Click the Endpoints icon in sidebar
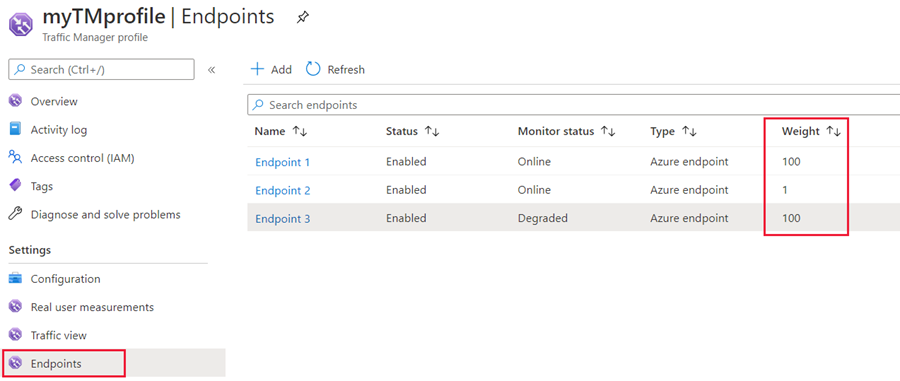This screenshot has height=381, width=900. 15,363
